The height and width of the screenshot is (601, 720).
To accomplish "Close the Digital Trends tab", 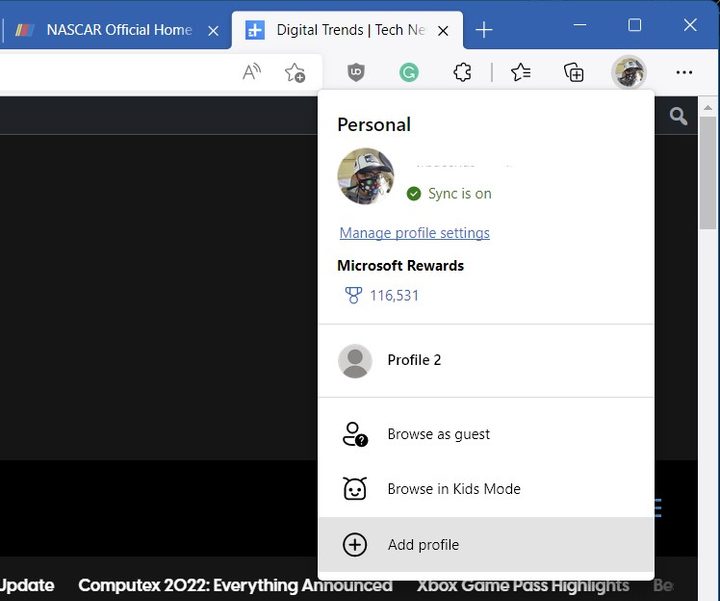I will (443, 31).
